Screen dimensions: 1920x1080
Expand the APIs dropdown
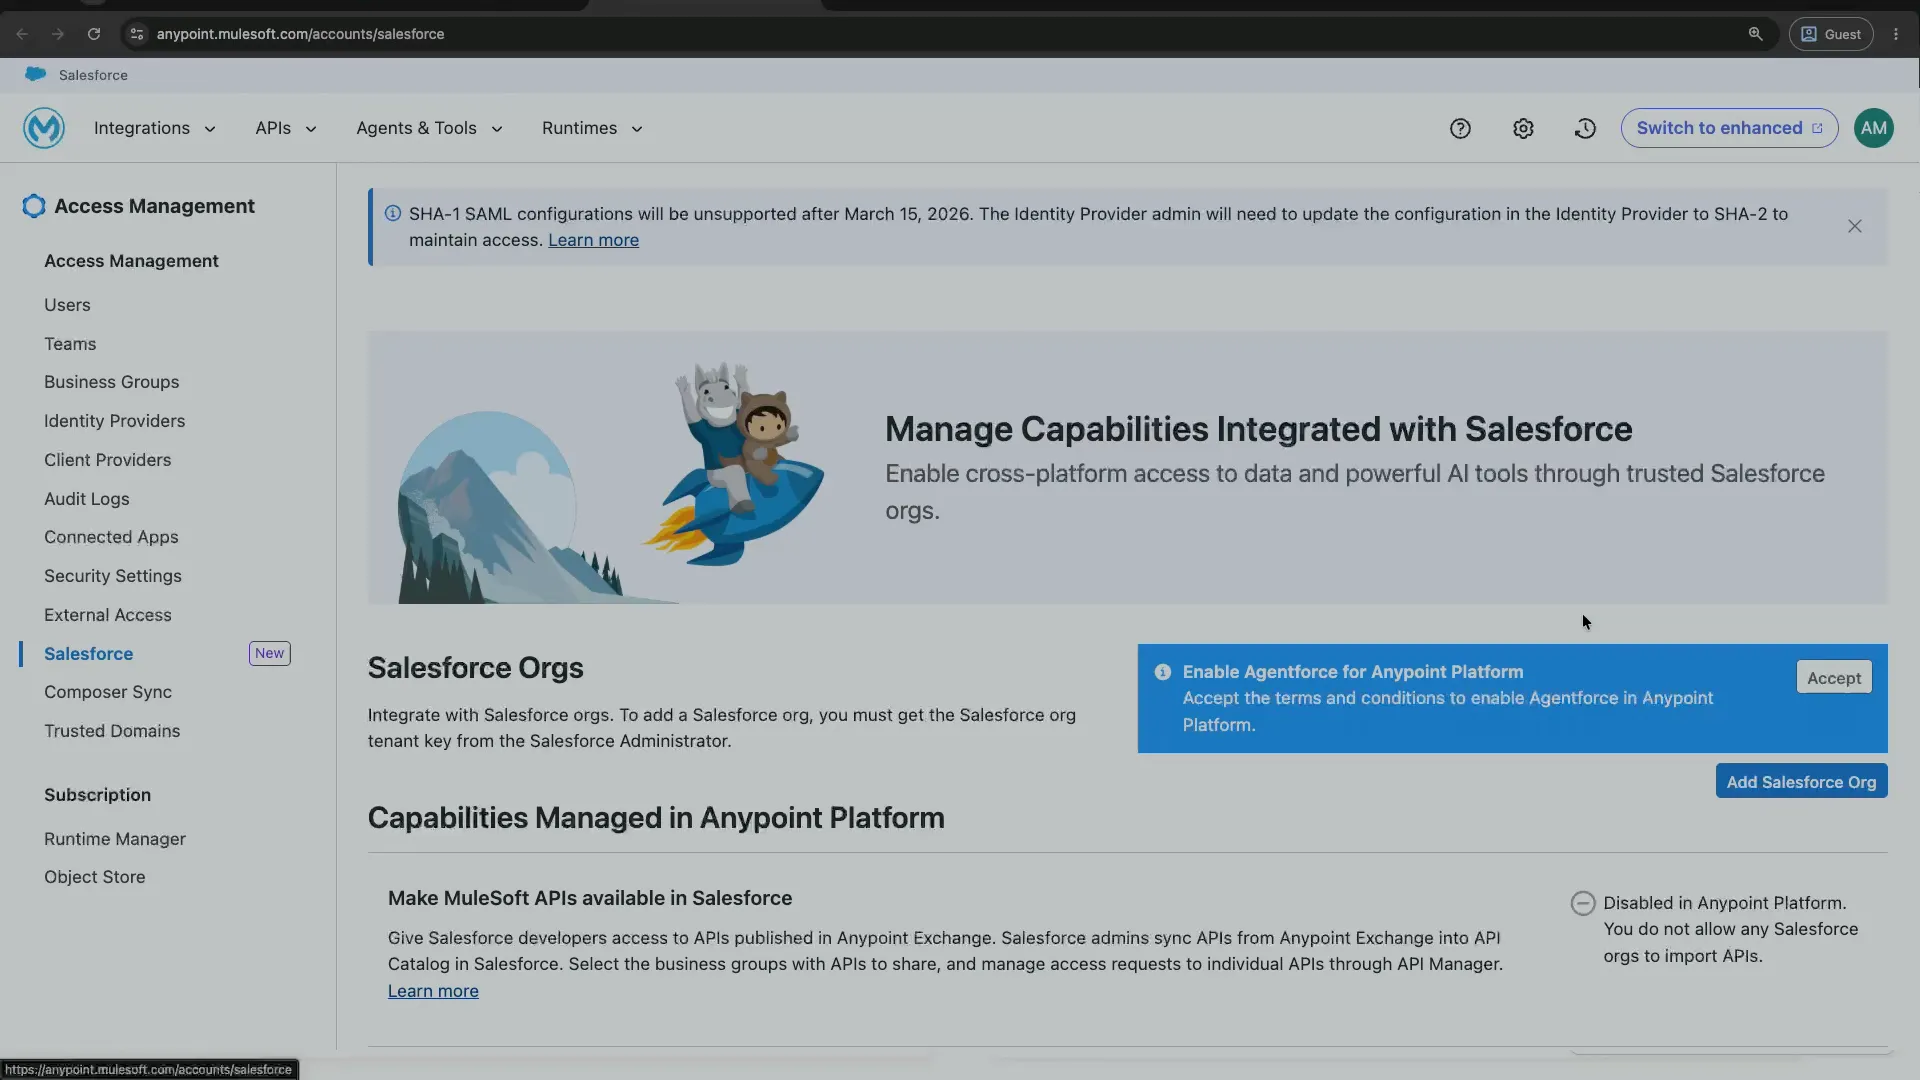click(x=286, y=128)
